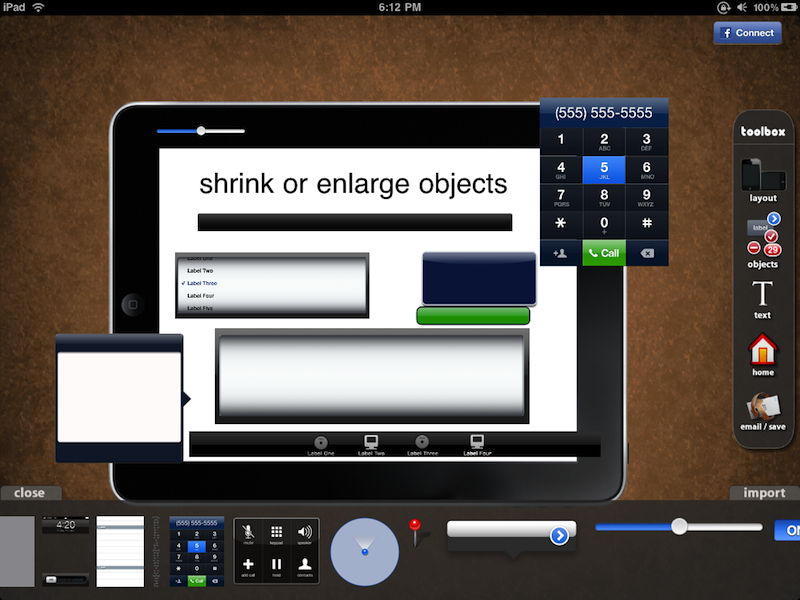Tap the asterisk key on large keypad

coord(561,224)
